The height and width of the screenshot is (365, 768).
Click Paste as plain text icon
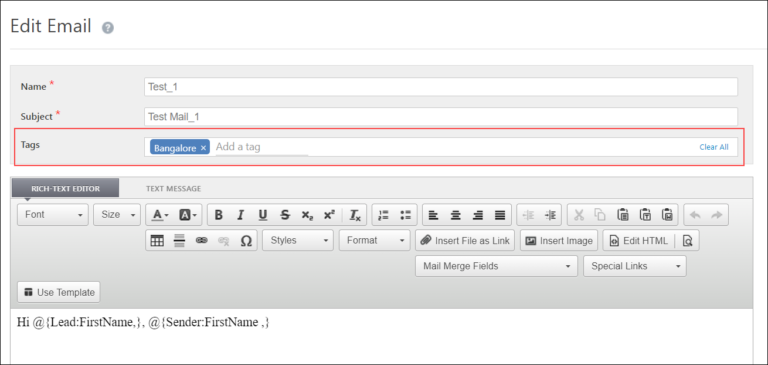645,215
